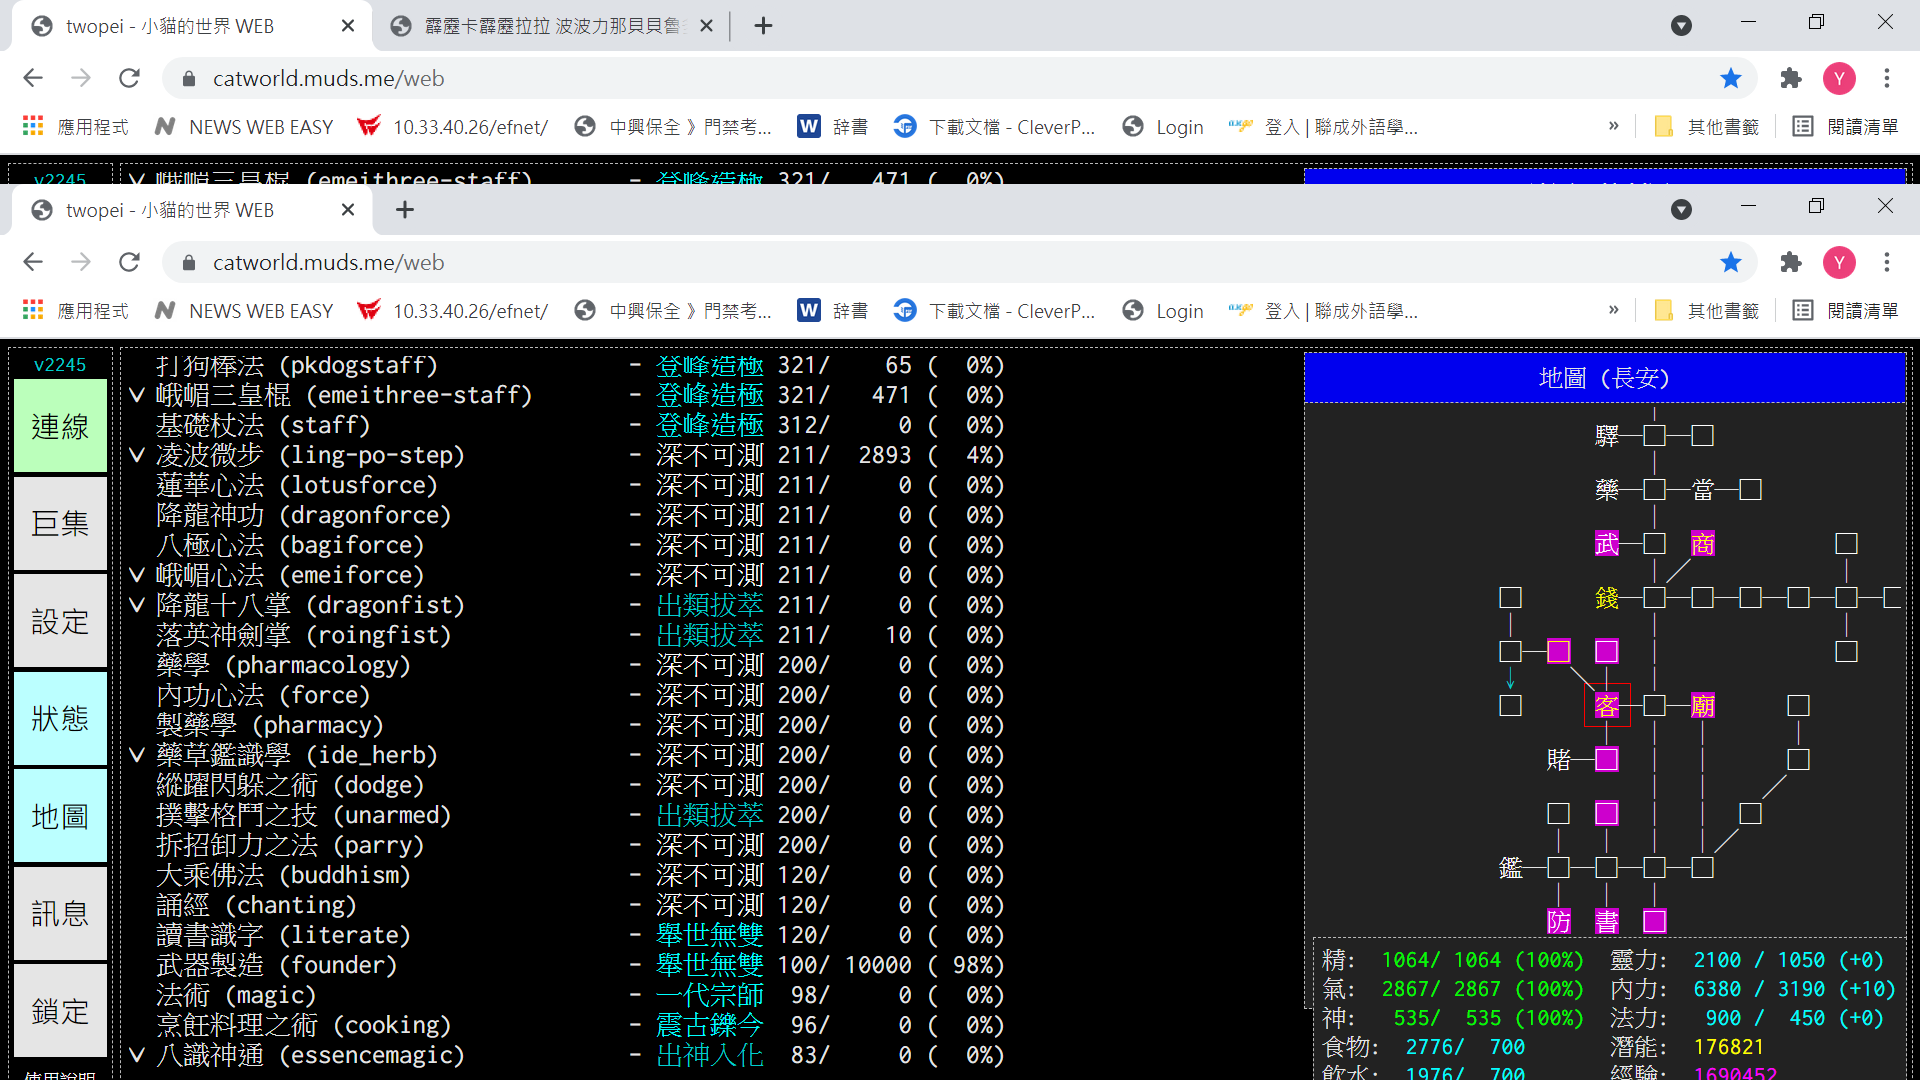Close the second tab in the back window
This screenshot has height=1080, width=1920.
(x=706, y=26)
